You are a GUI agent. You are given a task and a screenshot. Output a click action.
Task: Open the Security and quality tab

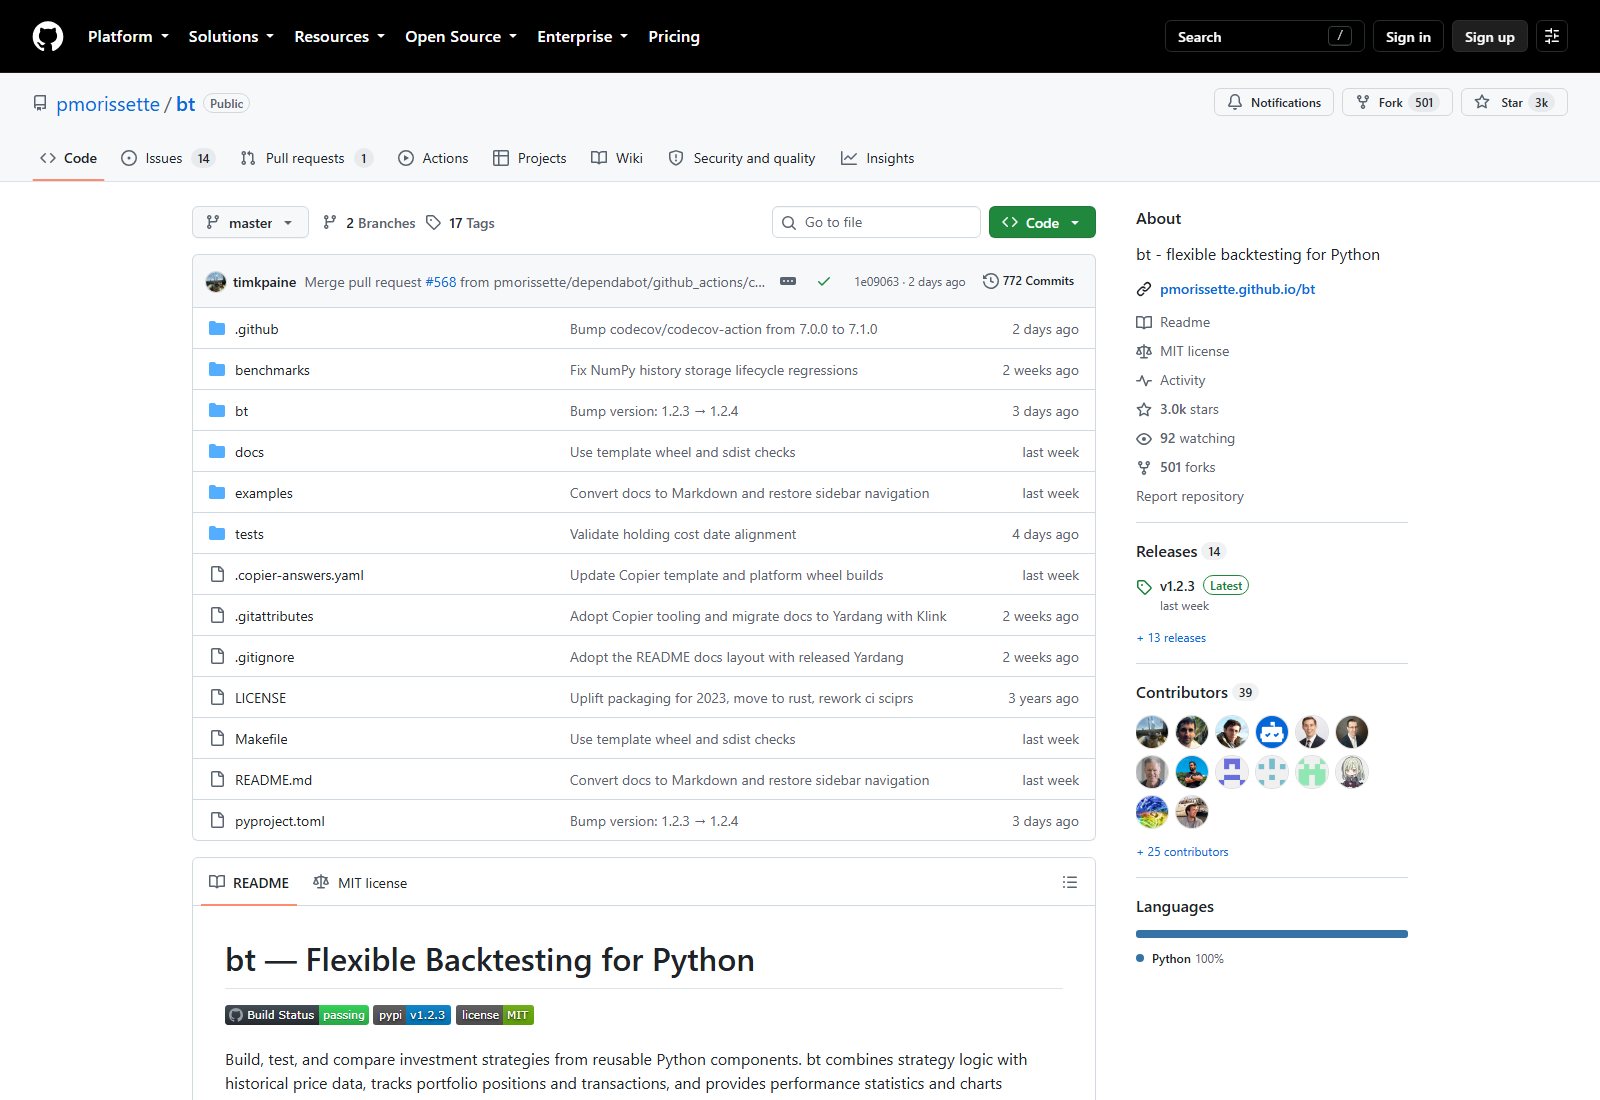point(742,158)
